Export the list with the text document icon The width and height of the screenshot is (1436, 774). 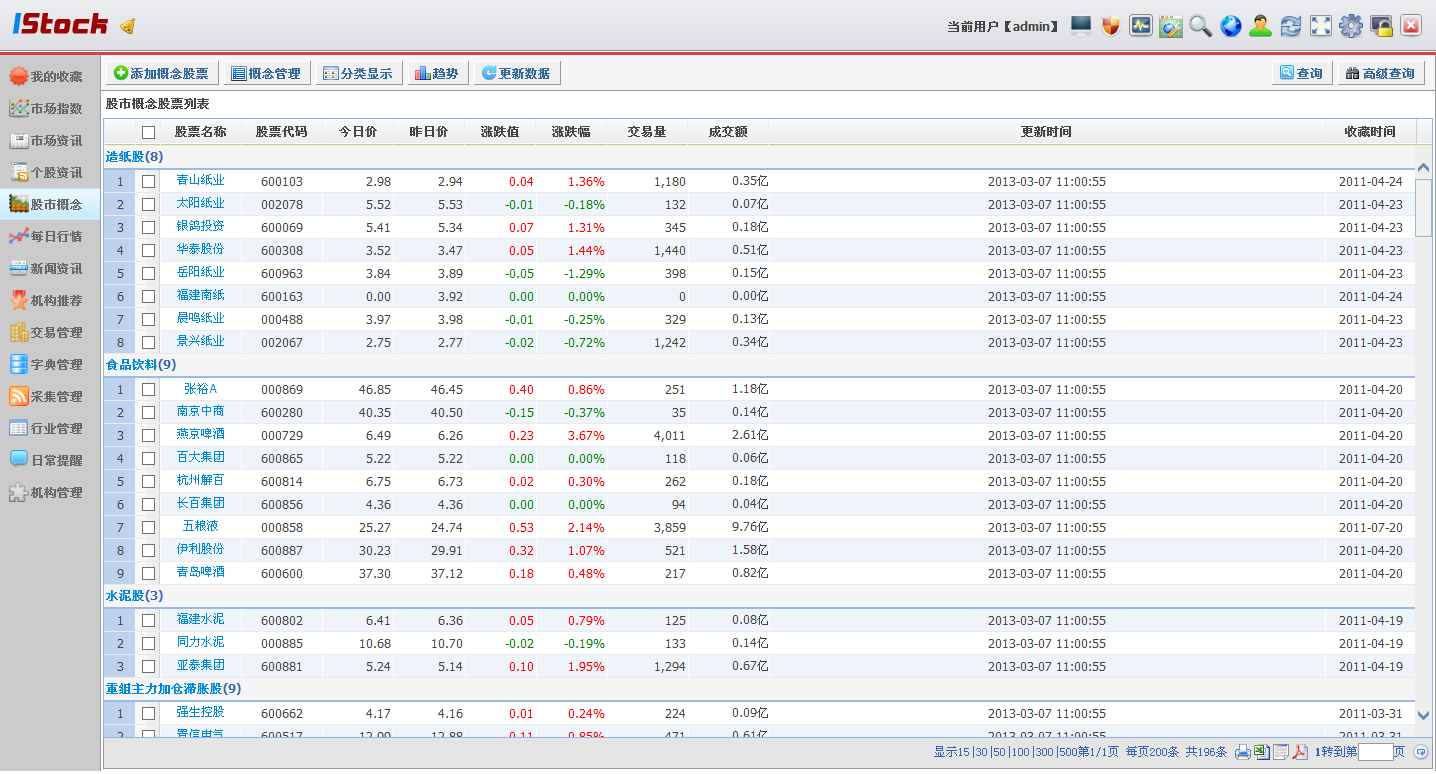click(1280, 752)
